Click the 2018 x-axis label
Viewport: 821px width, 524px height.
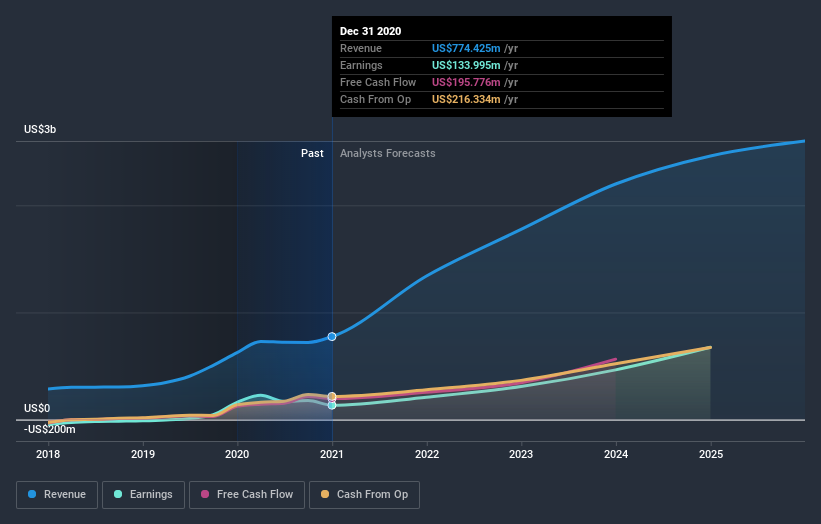point(48,454)
